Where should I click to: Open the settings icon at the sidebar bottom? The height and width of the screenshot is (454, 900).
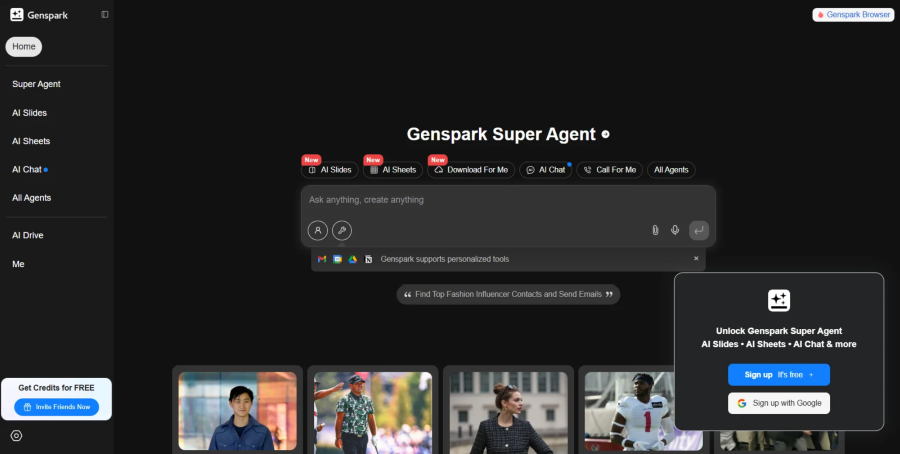click(x=16, y=436)
